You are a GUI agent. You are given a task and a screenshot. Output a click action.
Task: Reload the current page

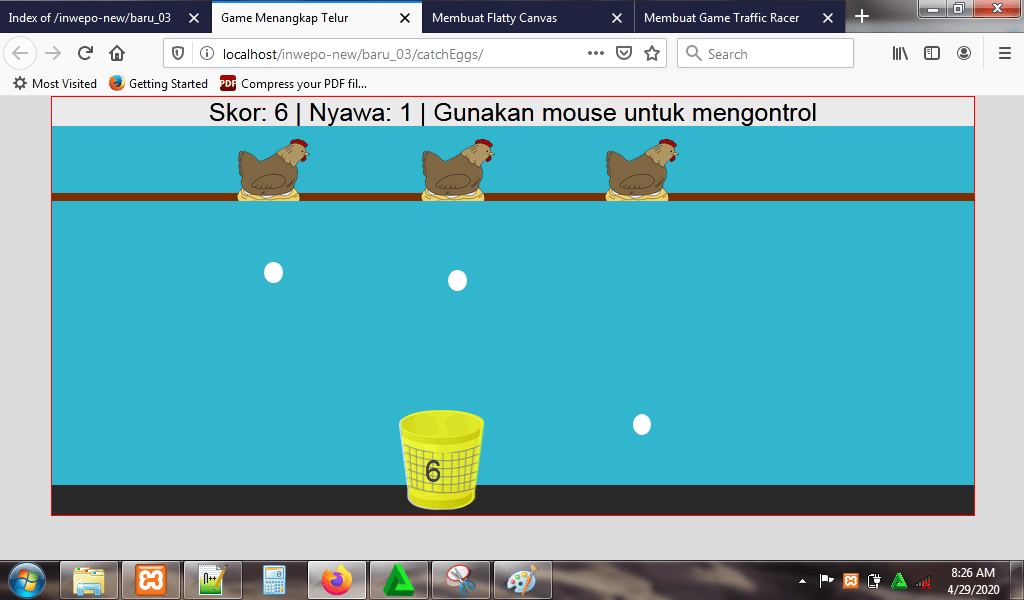(x=85, y=54)
